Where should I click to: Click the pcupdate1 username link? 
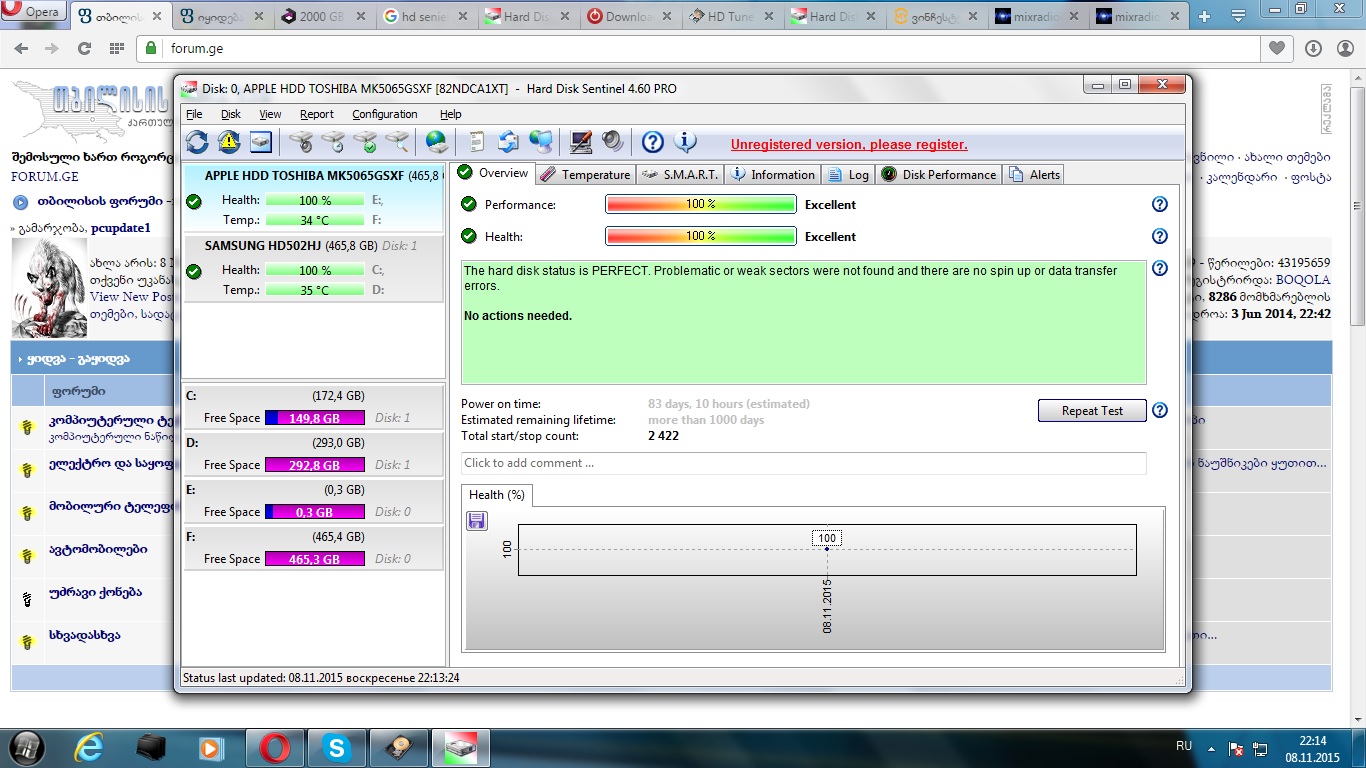point(120,228)
